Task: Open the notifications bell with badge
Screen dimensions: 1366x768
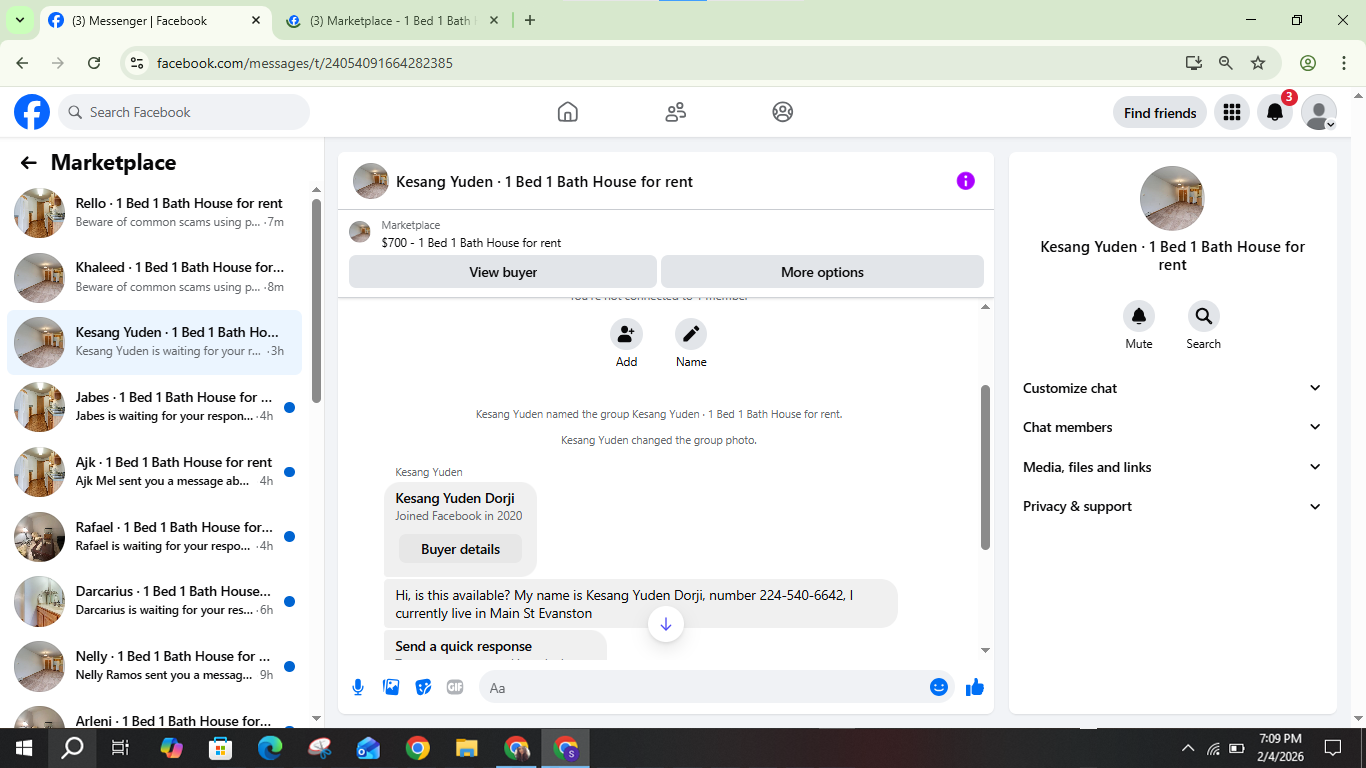Action: [x=1275, y=113]
